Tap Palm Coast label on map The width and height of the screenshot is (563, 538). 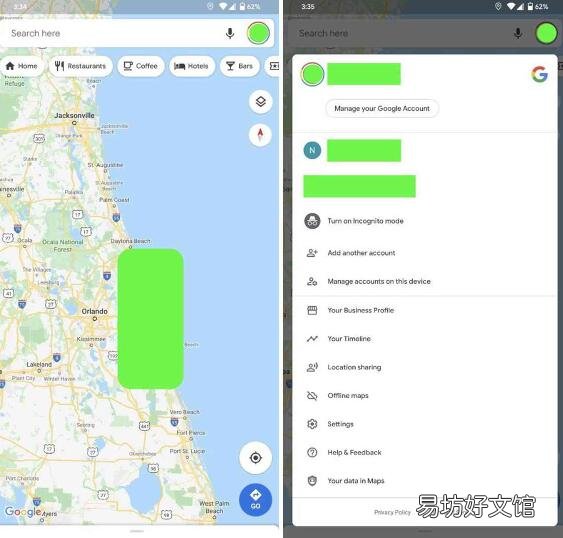(114, 200)
